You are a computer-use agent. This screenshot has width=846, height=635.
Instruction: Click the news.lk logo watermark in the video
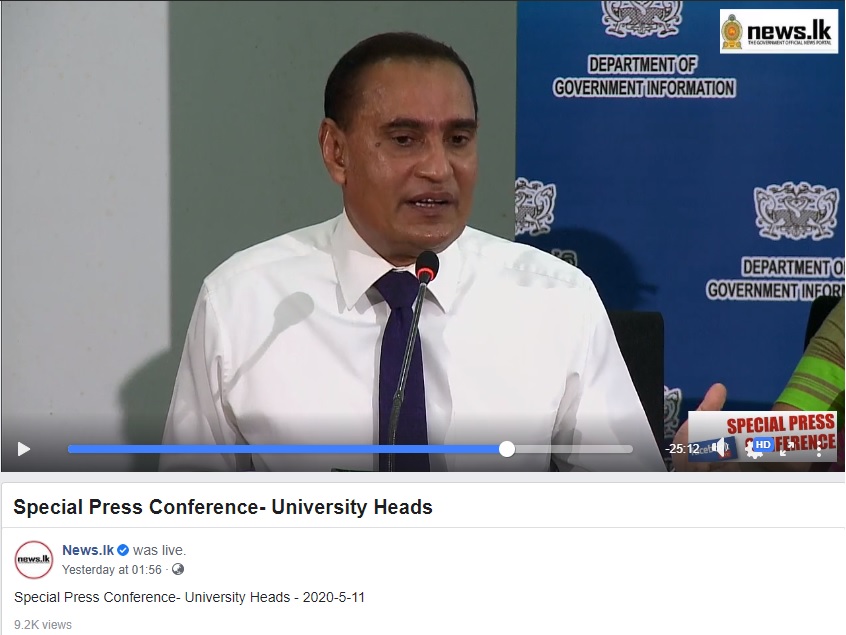pyautogui.click(x=779, y=31)
